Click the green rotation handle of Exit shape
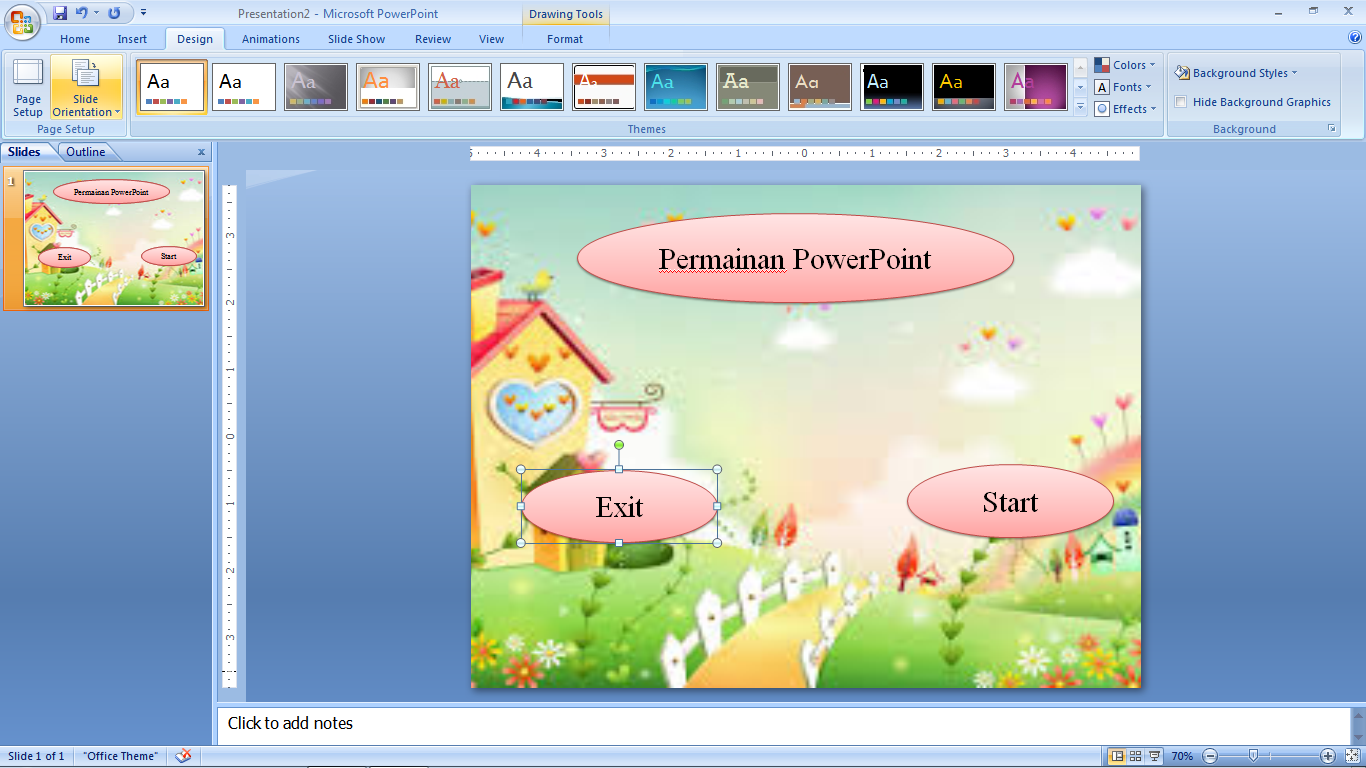This screenshot has height=768, width=1366. pos(619,445)
